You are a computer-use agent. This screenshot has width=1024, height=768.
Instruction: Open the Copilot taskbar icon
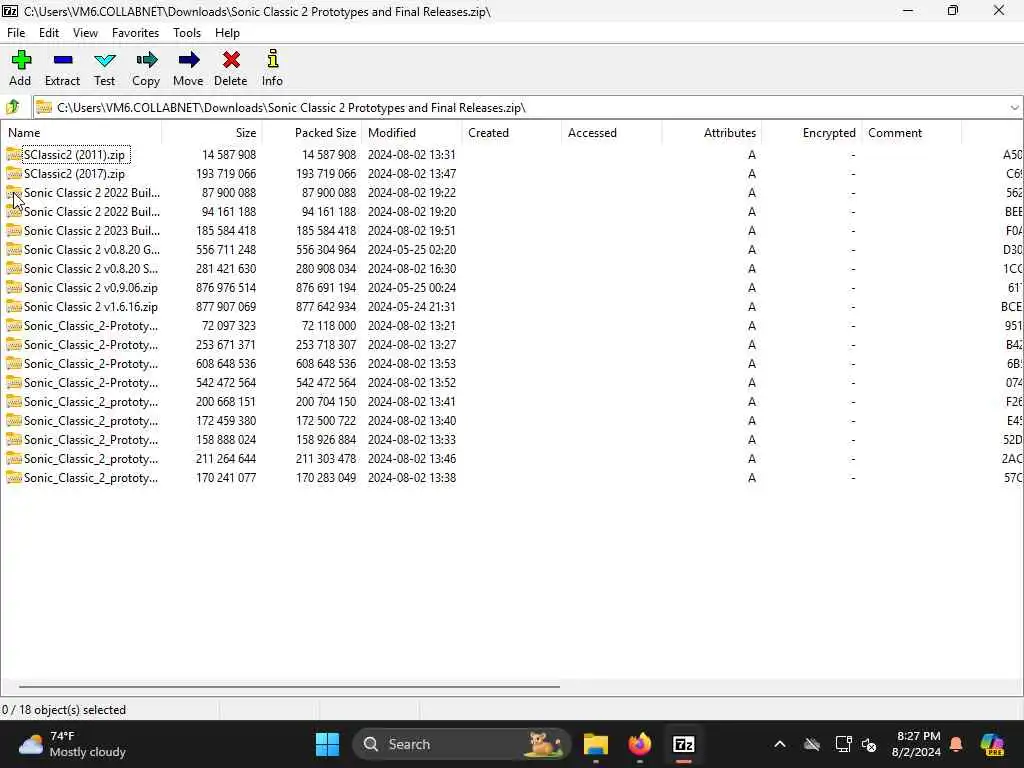(x=992, y=744)
